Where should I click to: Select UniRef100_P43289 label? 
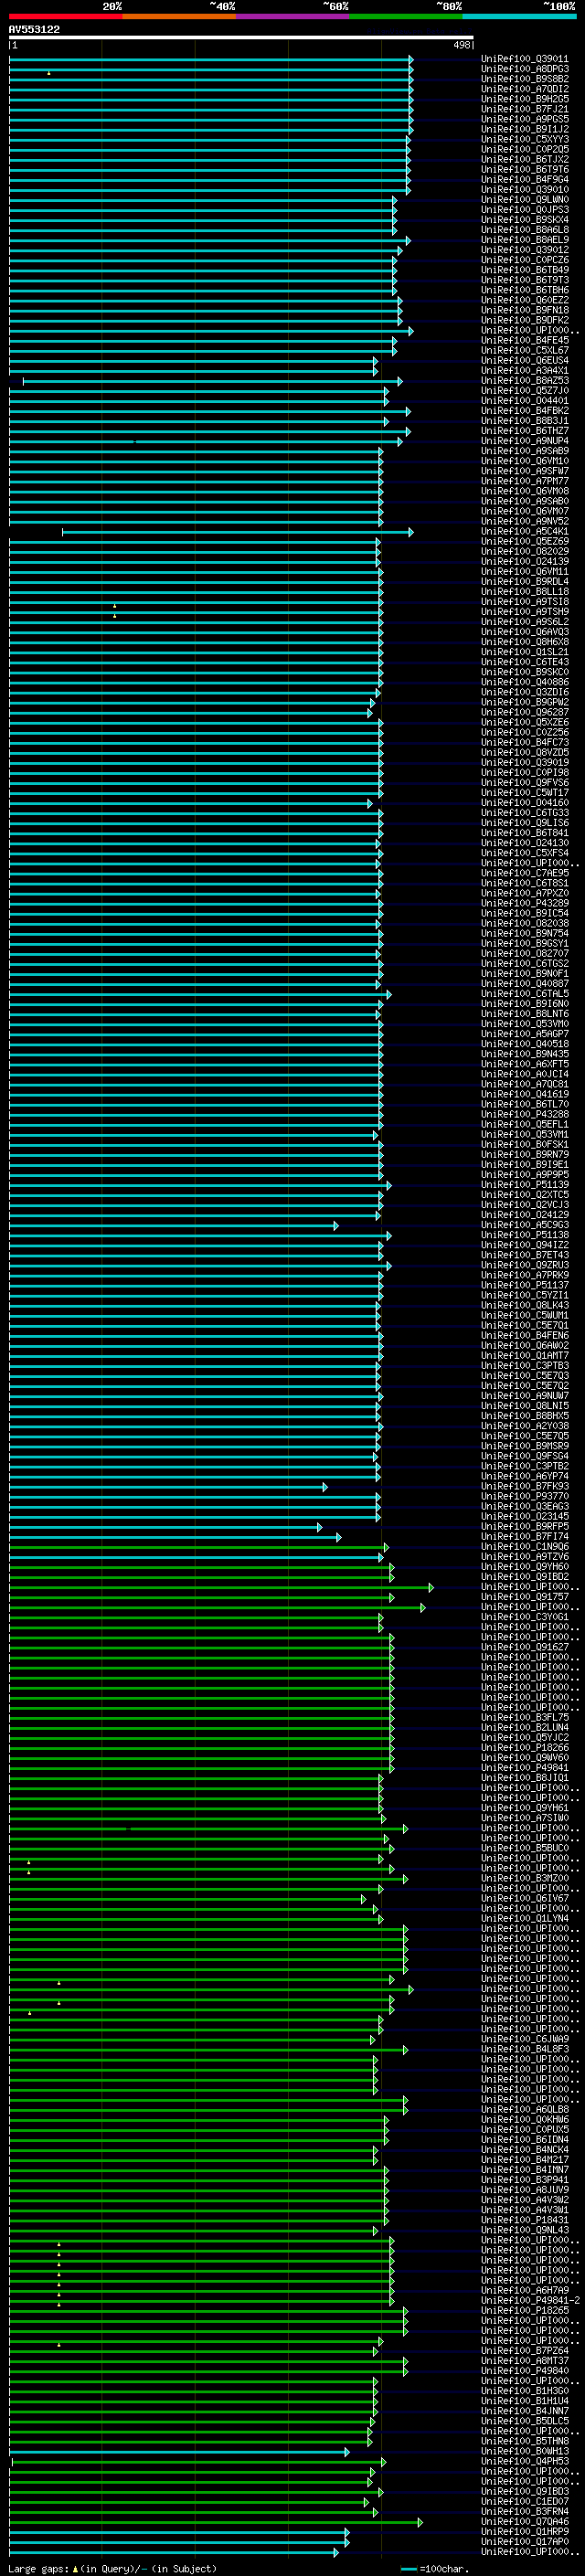[x=525, y=903]
